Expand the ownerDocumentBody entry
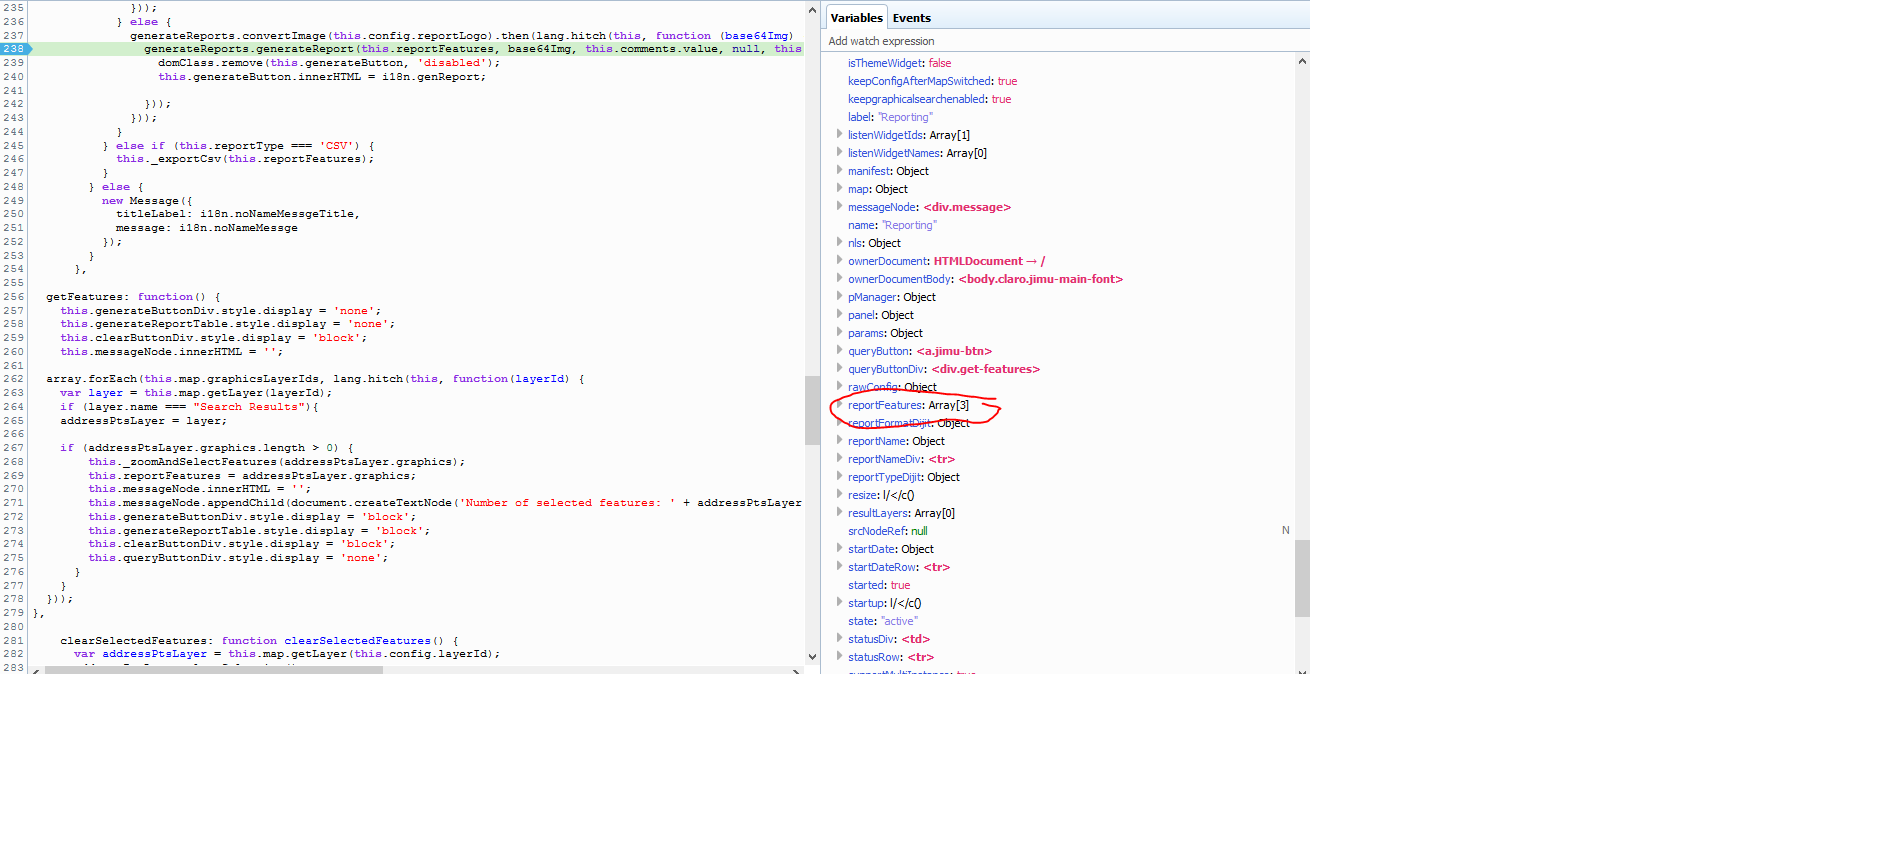Image resolution: width=1881 pixels, height=865 pixels. 839,278
